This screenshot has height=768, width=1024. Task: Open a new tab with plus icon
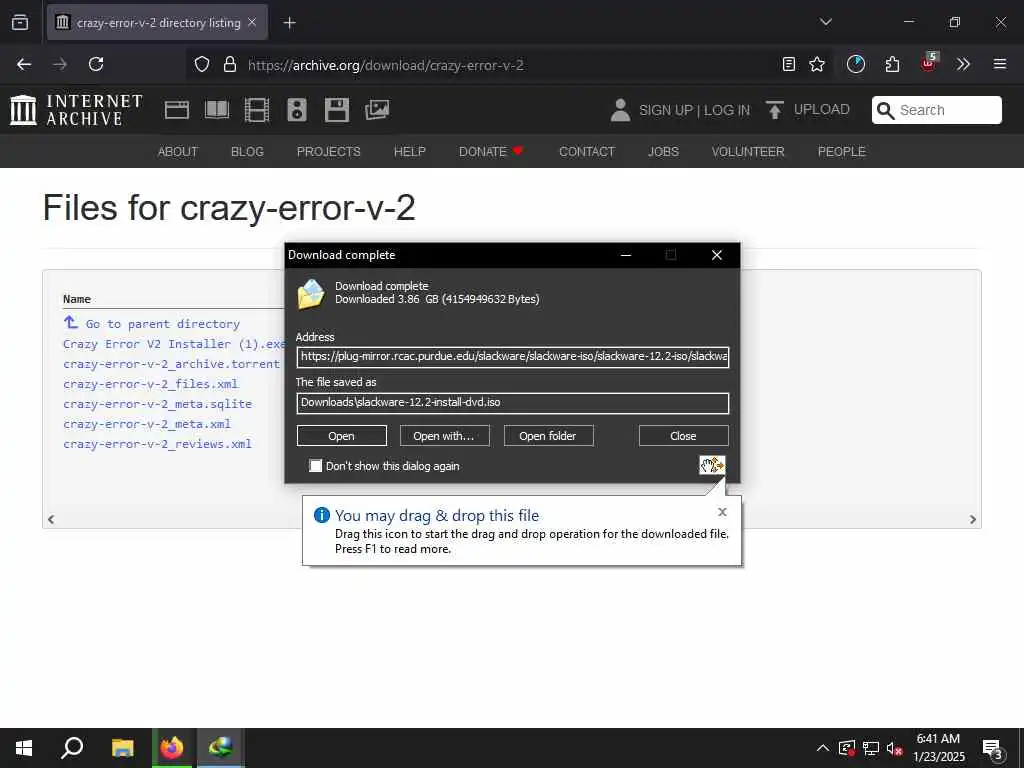[x=289, y=23]
